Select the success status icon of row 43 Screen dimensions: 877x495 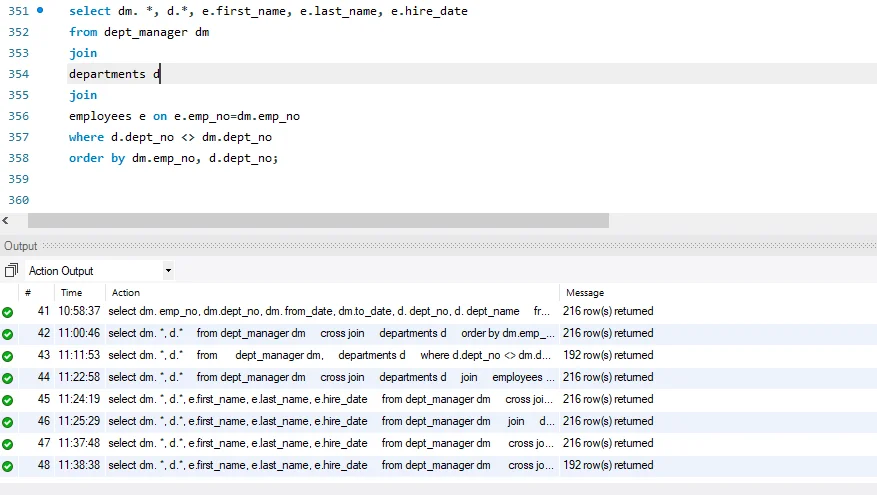click(8, 356)
